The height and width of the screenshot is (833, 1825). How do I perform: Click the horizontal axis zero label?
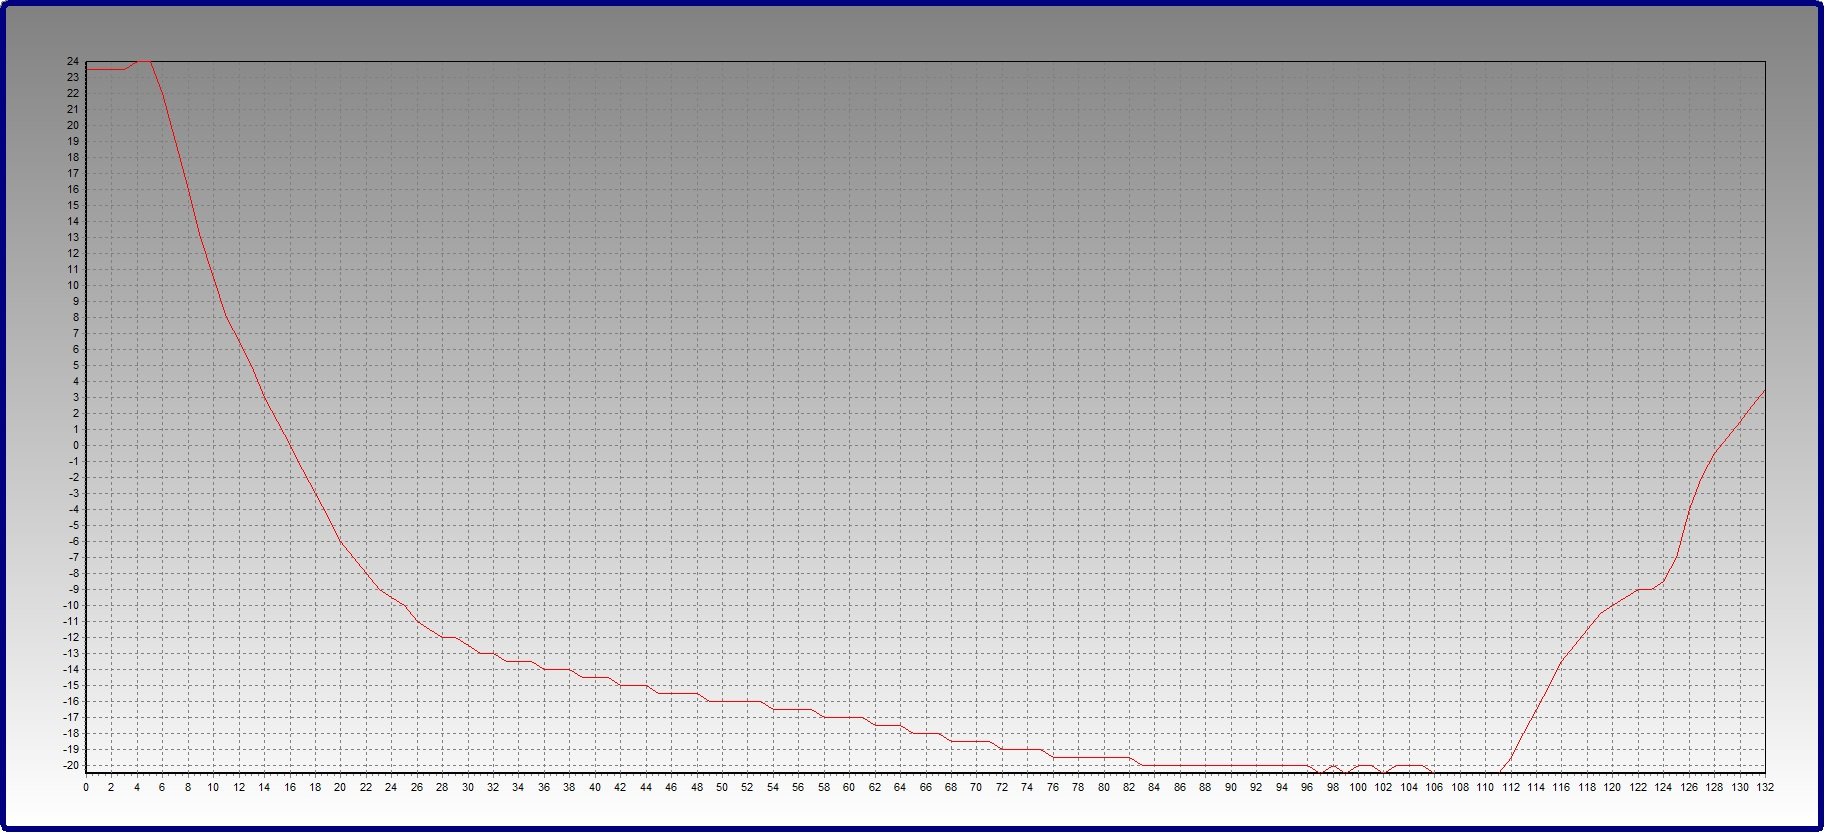tap(86, 788)
